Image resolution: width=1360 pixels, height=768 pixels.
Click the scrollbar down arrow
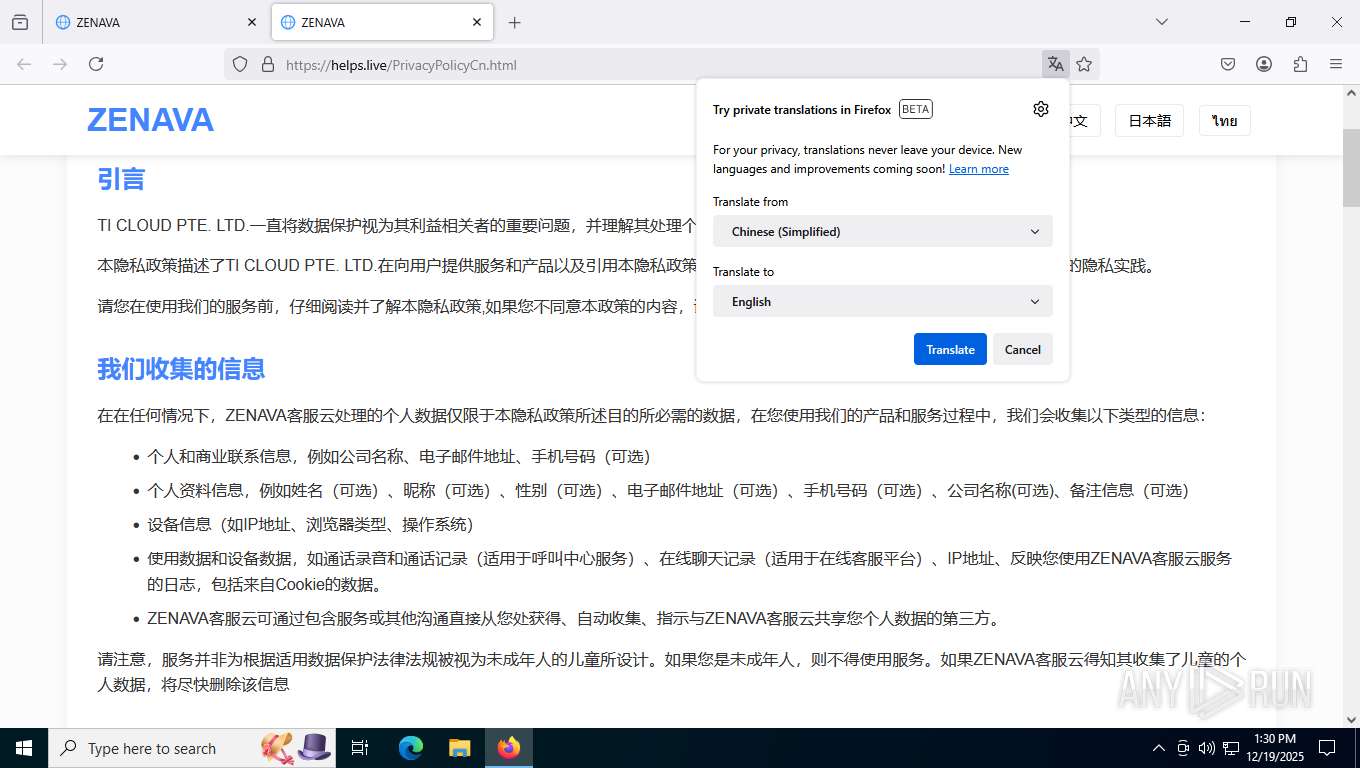pos(1351,718)
